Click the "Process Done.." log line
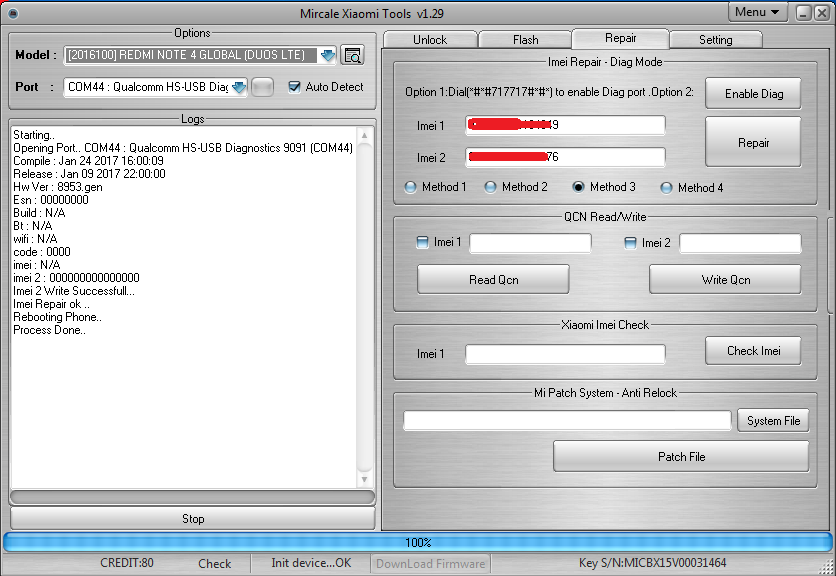The height and width of the screenshot is (576, 836). click(49, 330)
